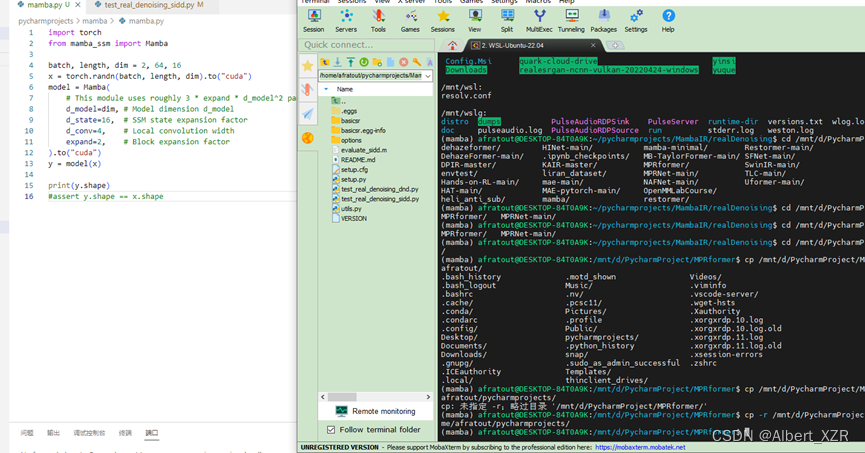Click the SFTP horizontal scrollbar left arrow

coord(323,397)
